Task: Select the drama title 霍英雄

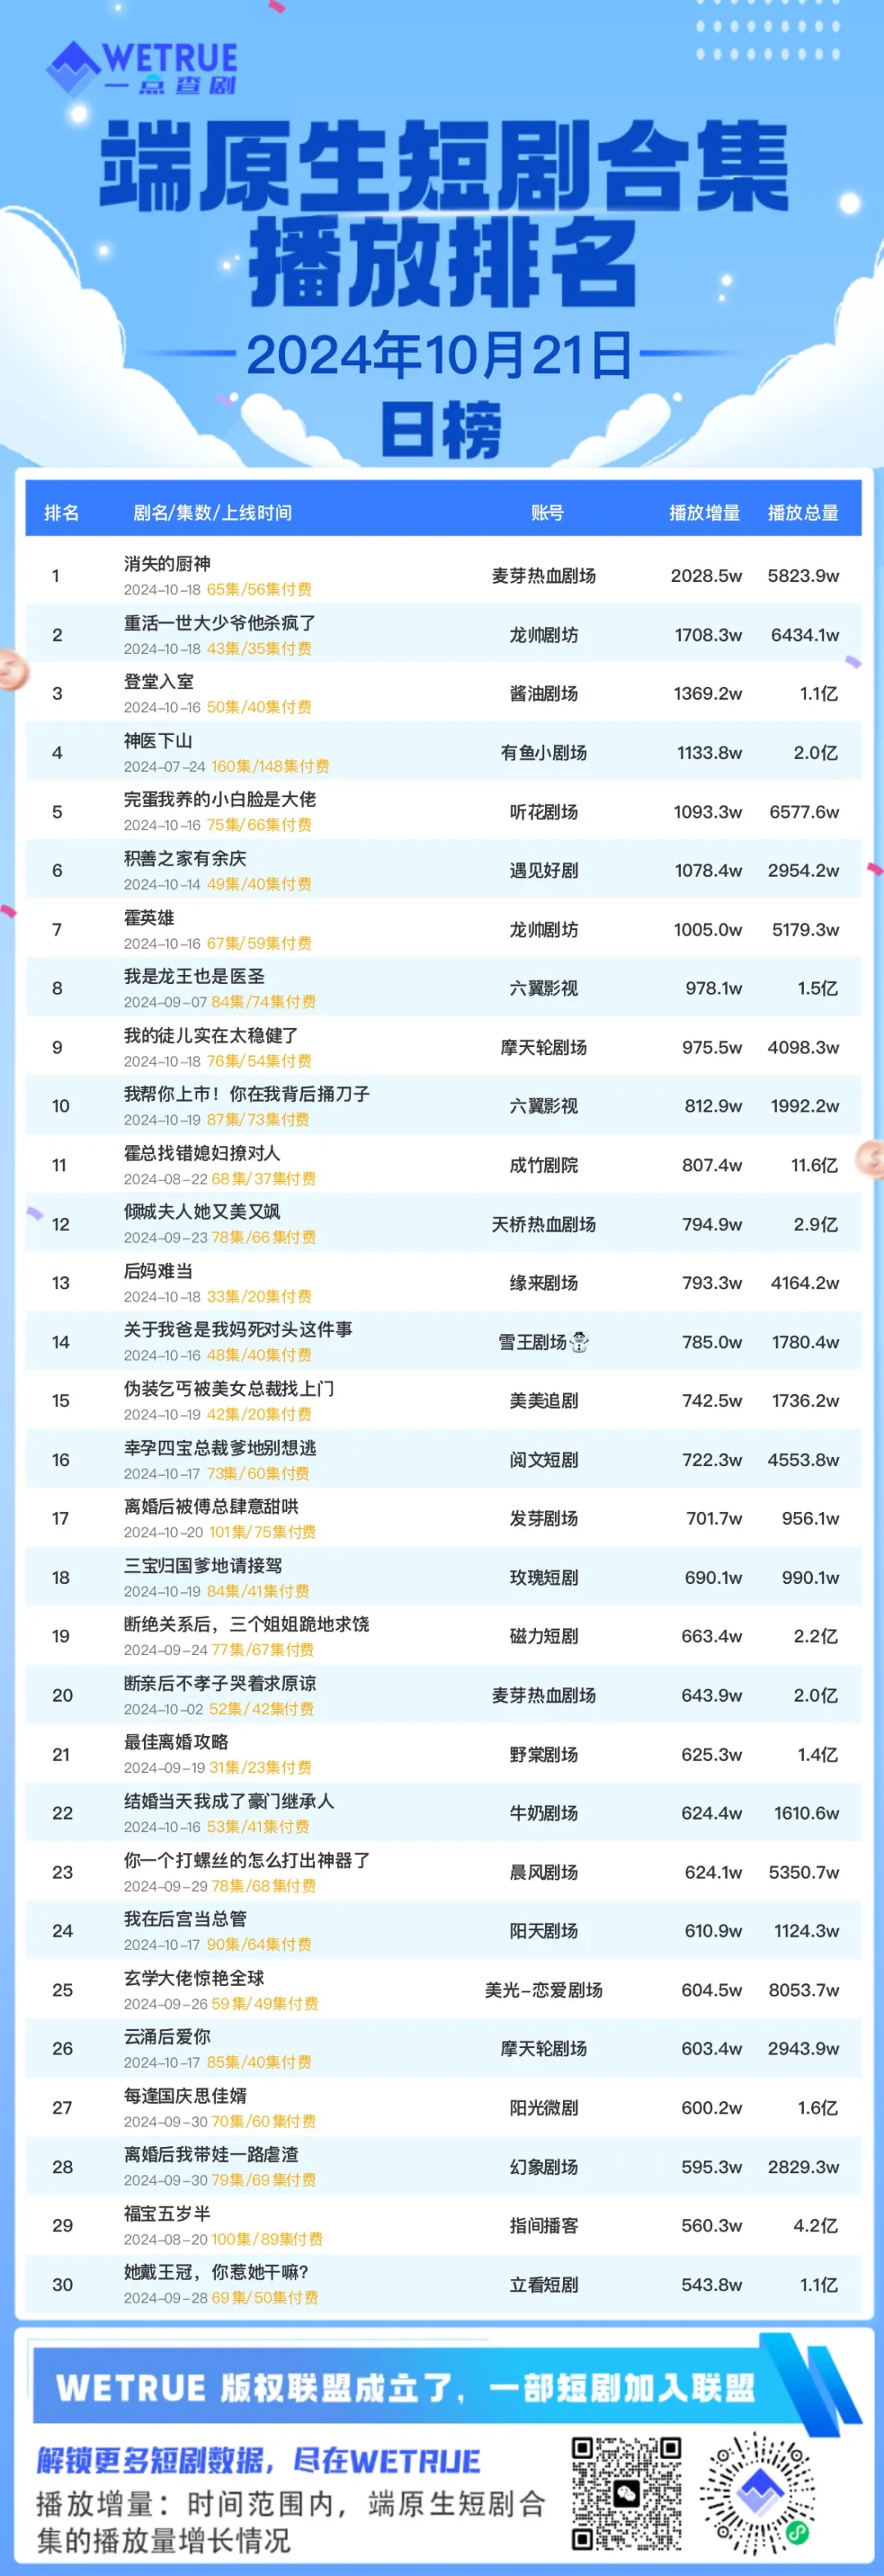Action: pos(149,917)
